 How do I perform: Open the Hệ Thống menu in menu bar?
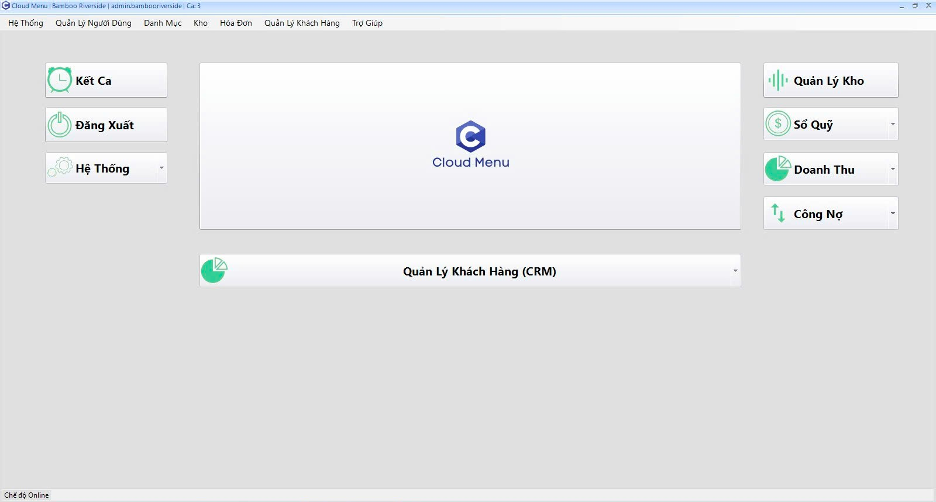pos(26,23)
